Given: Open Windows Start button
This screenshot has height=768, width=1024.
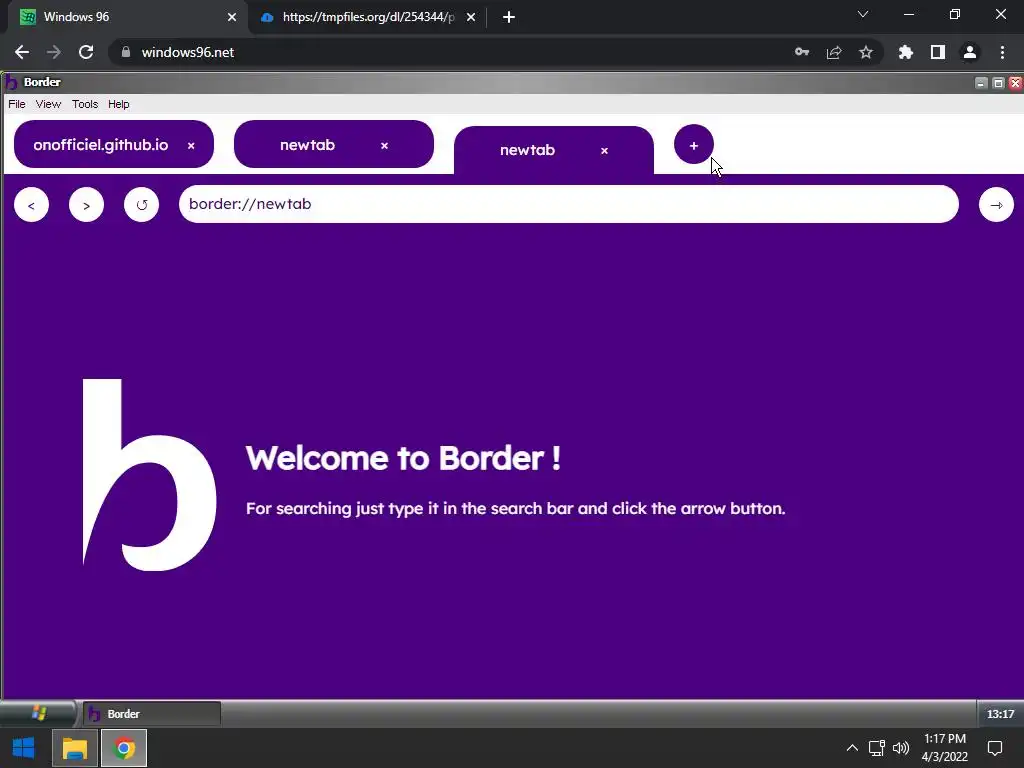Looking at the screenshot, I should tap(24, 748).
